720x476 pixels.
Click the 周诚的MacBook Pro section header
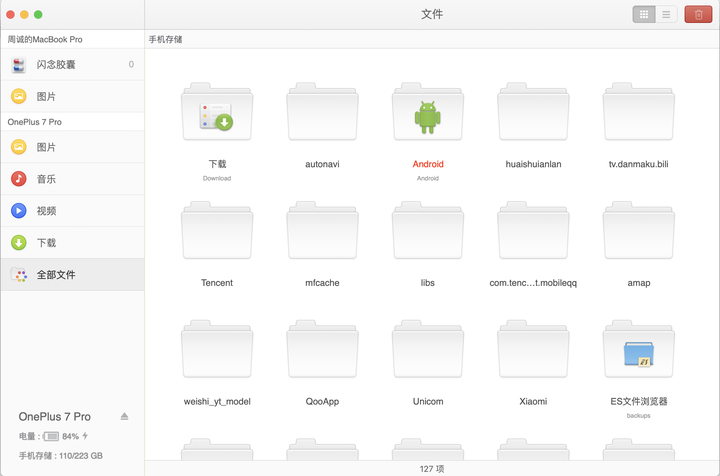45,39
